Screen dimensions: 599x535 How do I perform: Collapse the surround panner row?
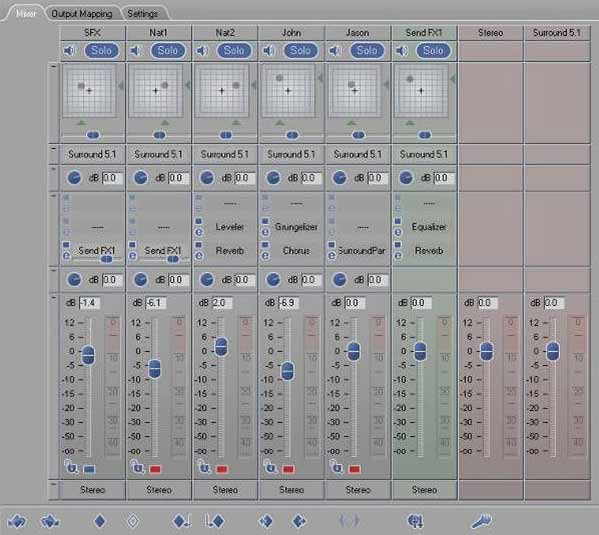pos(53,66)
